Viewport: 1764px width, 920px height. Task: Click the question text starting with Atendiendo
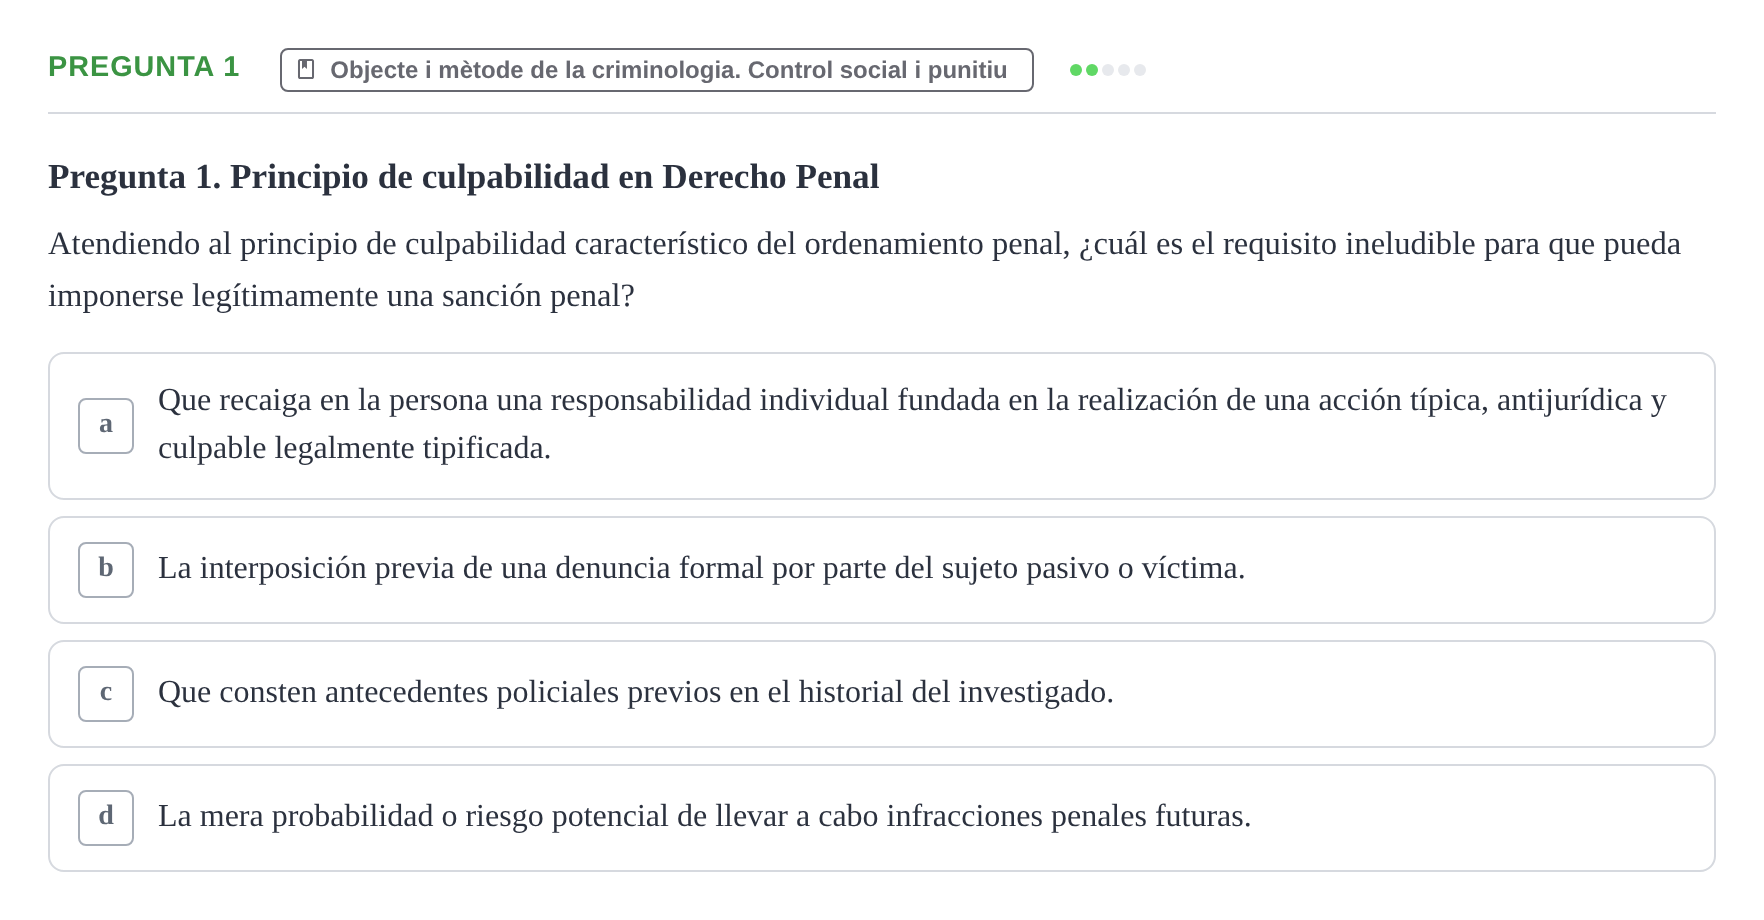pos(865,270)
